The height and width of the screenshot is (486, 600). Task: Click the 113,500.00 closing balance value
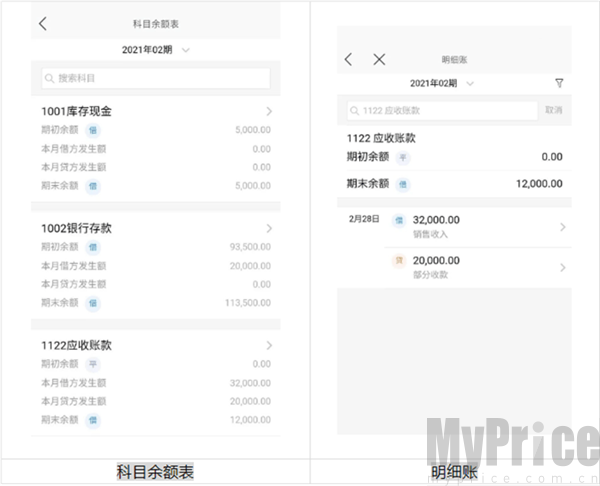[248, 303]
